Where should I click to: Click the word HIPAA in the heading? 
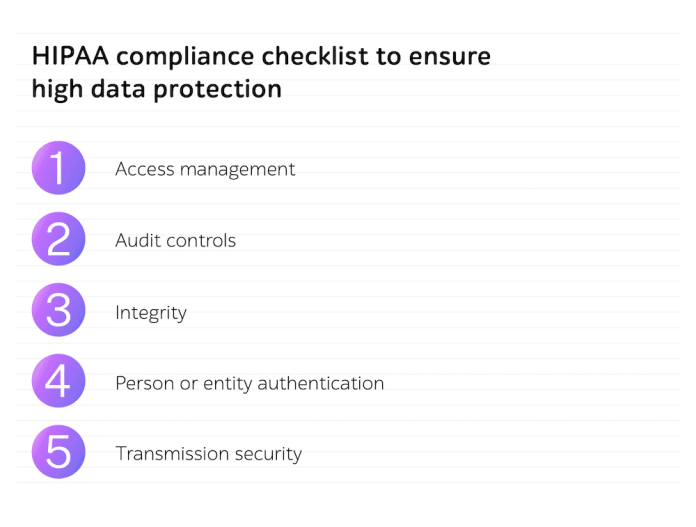(70, 56)
